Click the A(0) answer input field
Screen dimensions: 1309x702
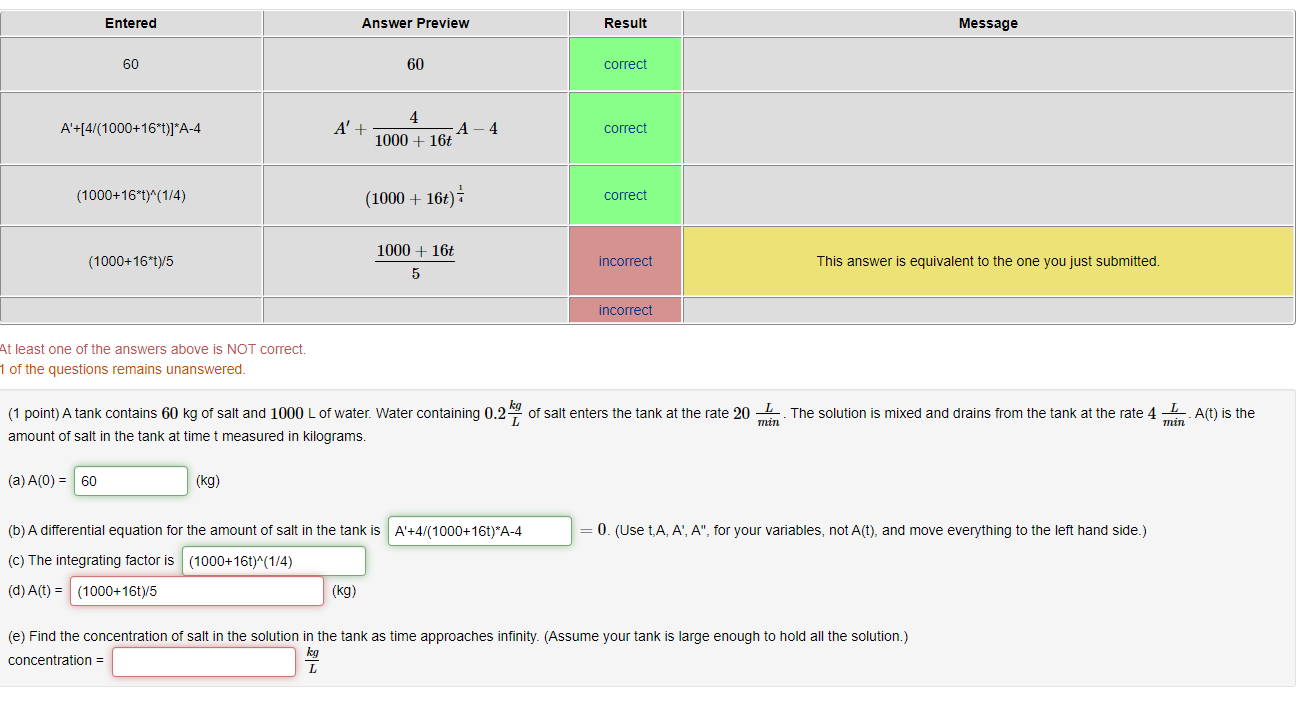(x=130, y=481)
